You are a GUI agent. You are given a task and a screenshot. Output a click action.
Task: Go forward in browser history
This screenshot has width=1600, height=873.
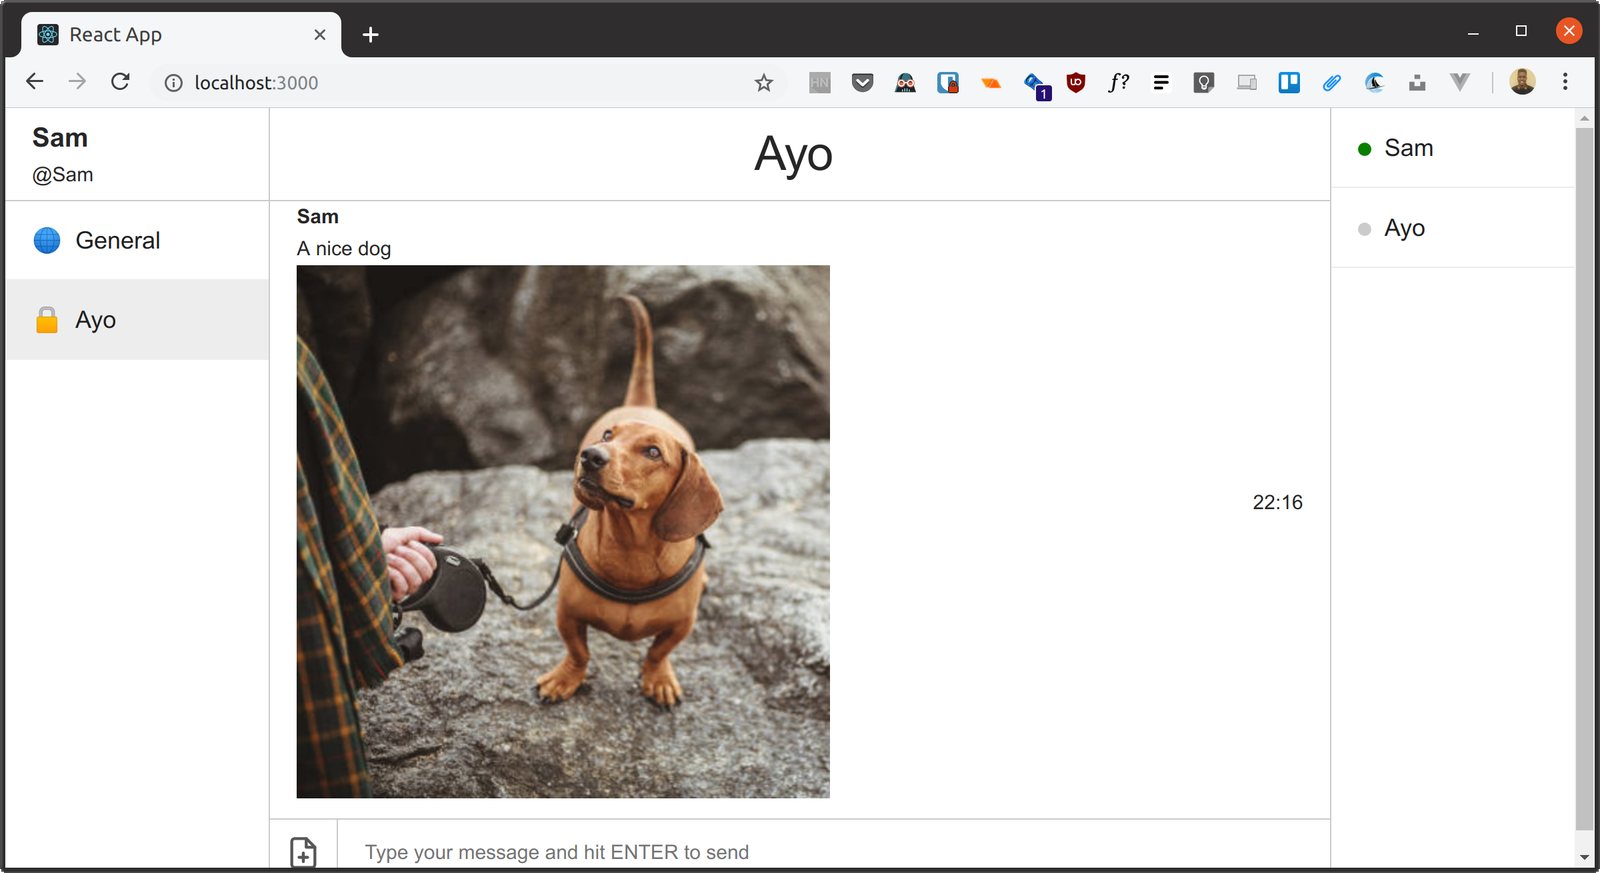click(77, 82)
